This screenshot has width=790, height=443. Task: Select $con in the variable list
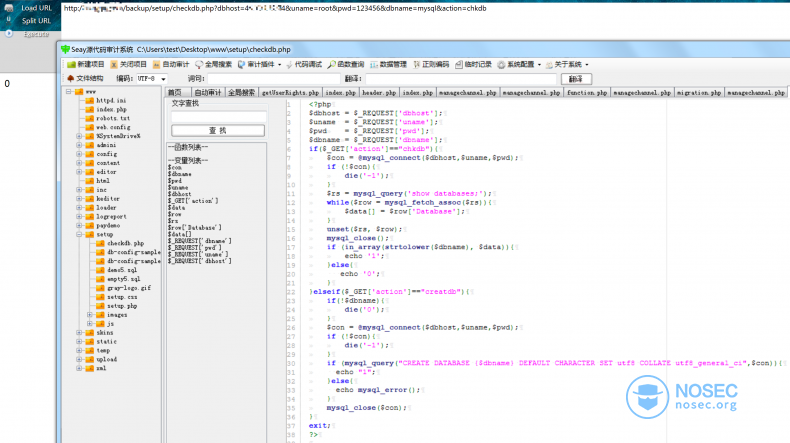point(175,167)
